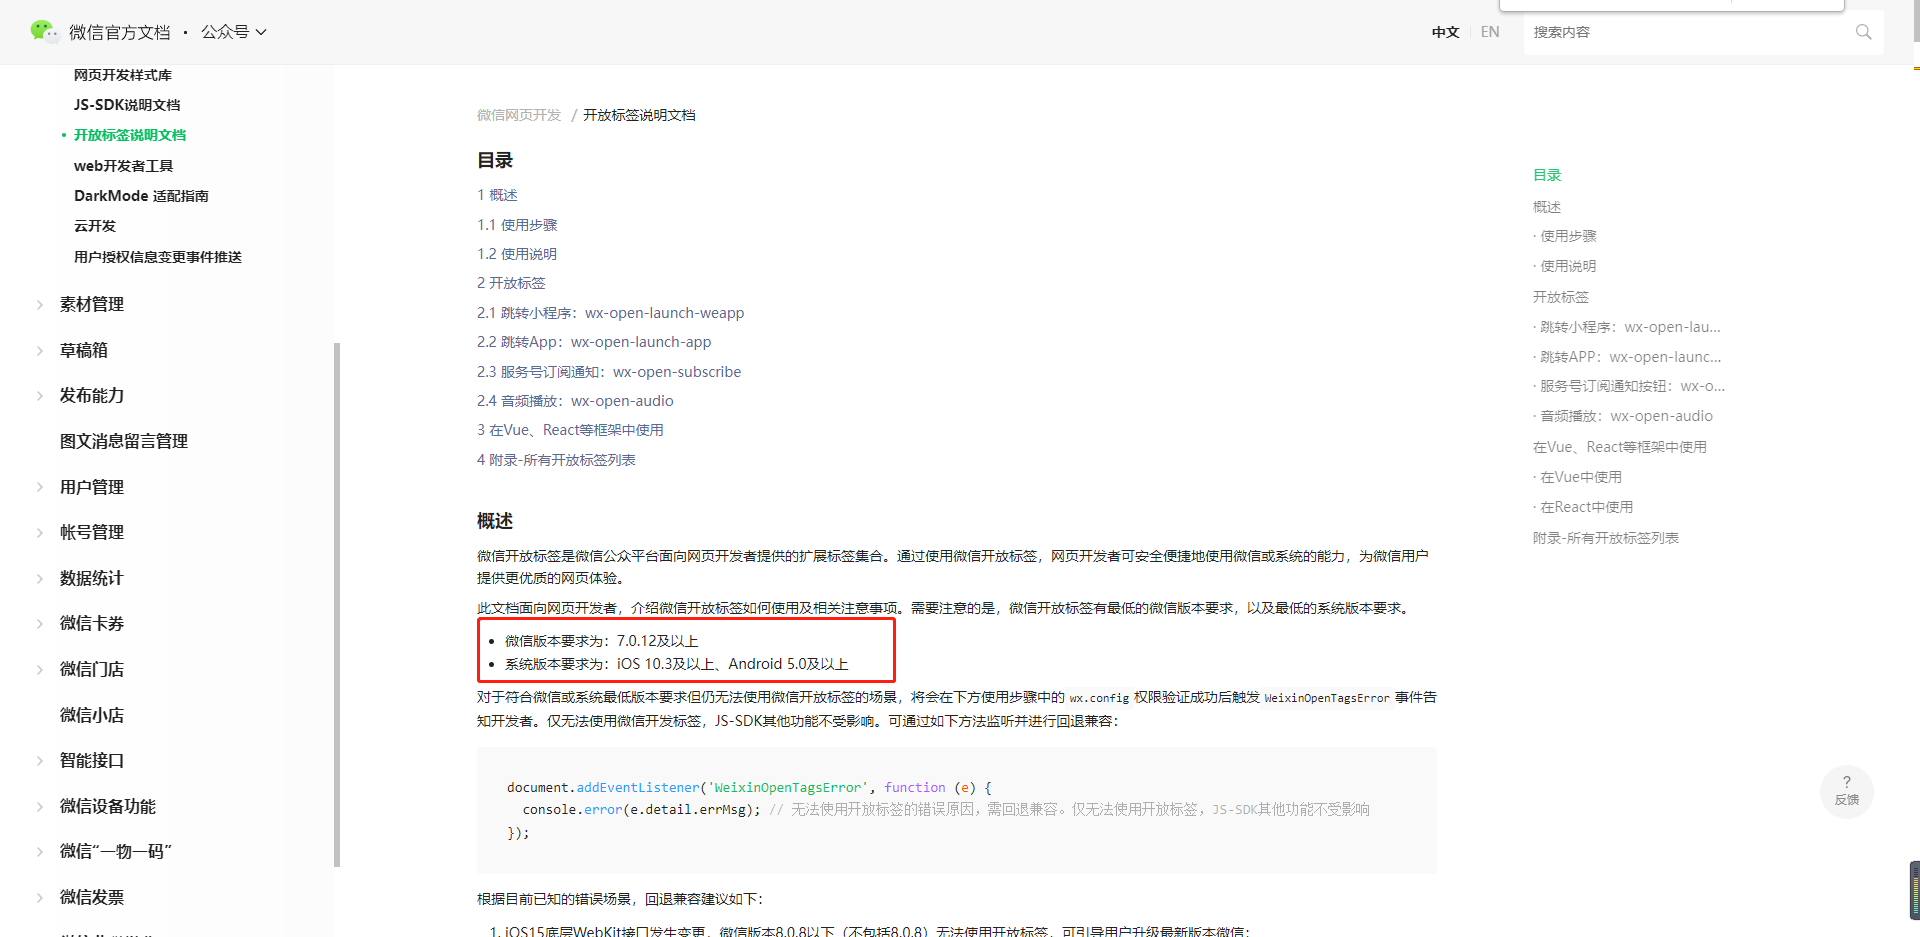
Task: Expand the 智能接口 section
Action: (91, 760)
